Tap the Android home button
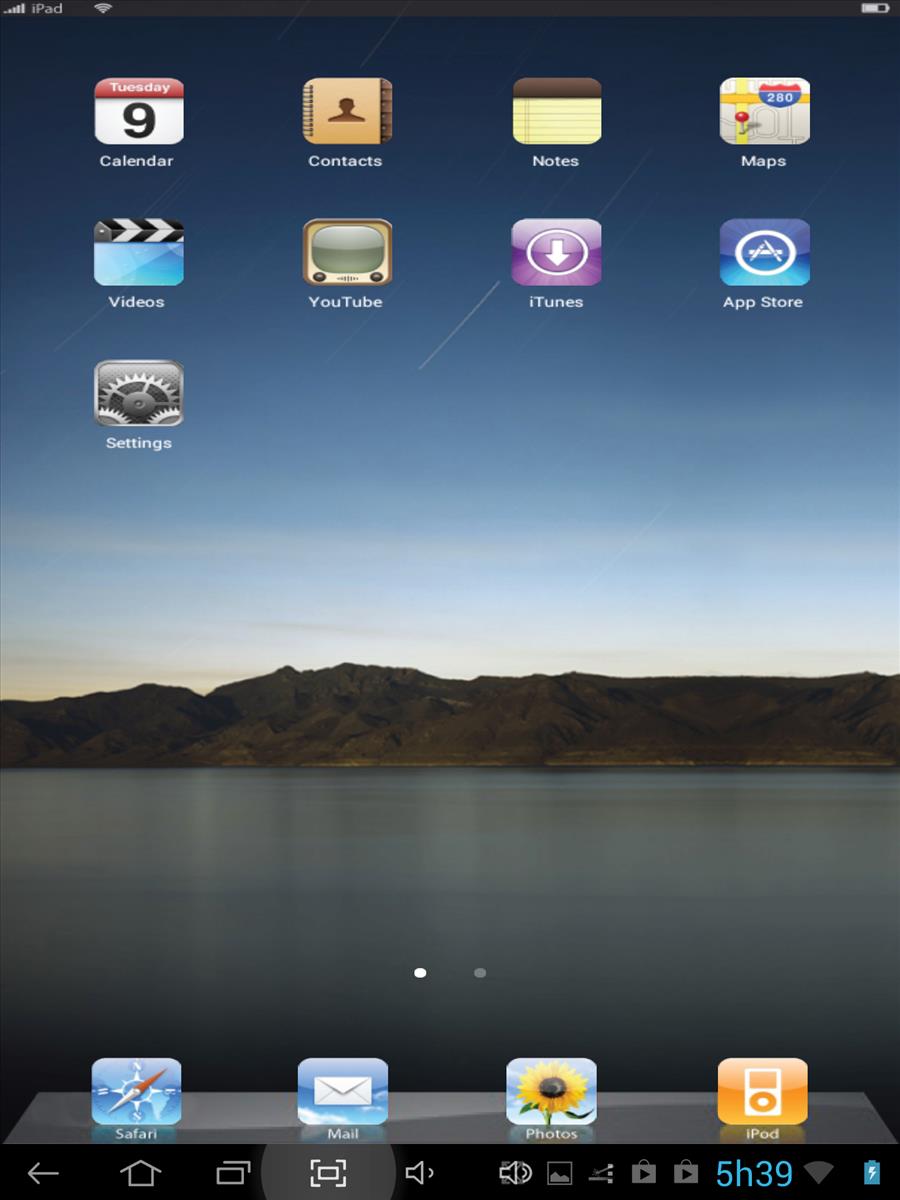 [x=140, y=1173]
